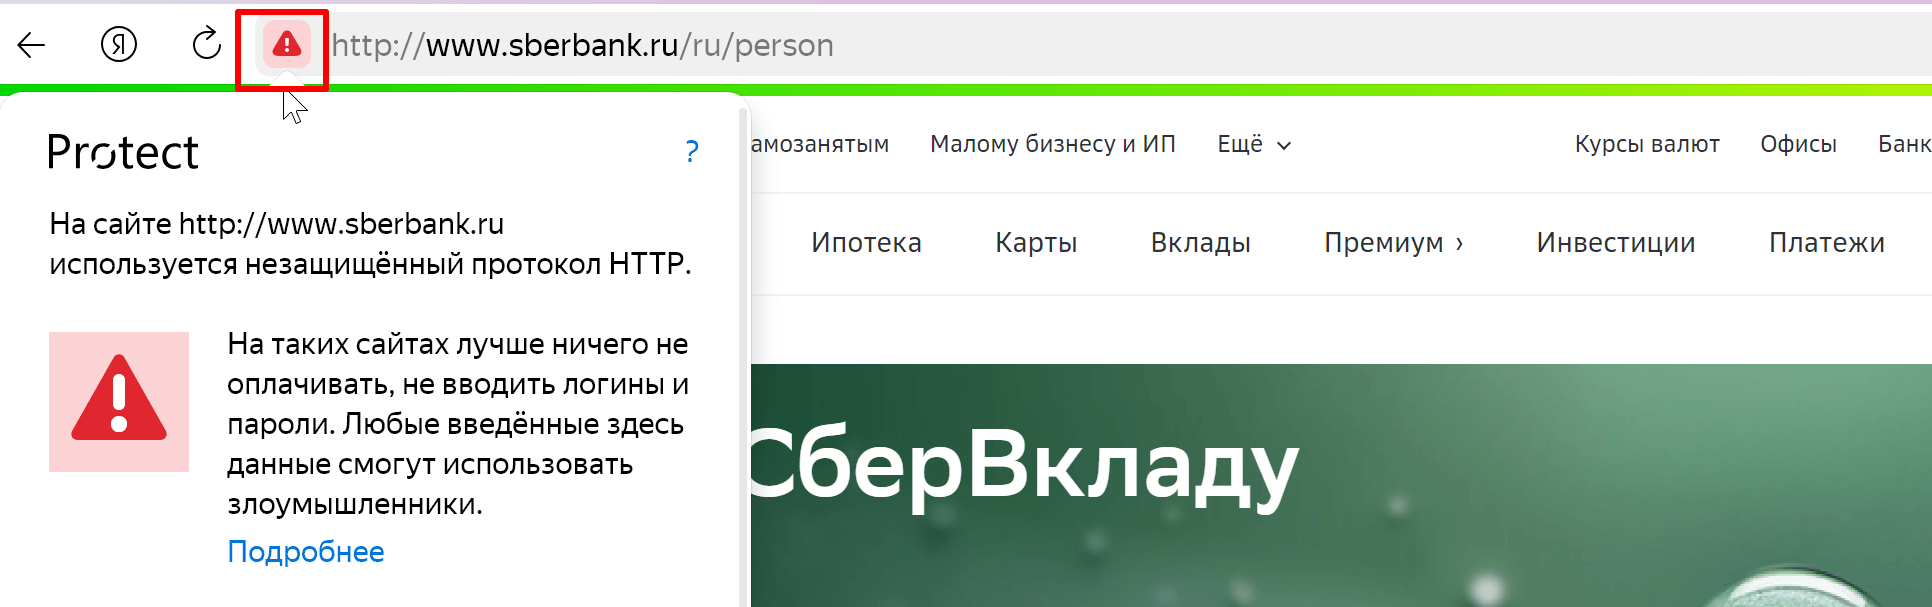
Task: Open Yandex home via the Я icon
Action: (119, 44)
